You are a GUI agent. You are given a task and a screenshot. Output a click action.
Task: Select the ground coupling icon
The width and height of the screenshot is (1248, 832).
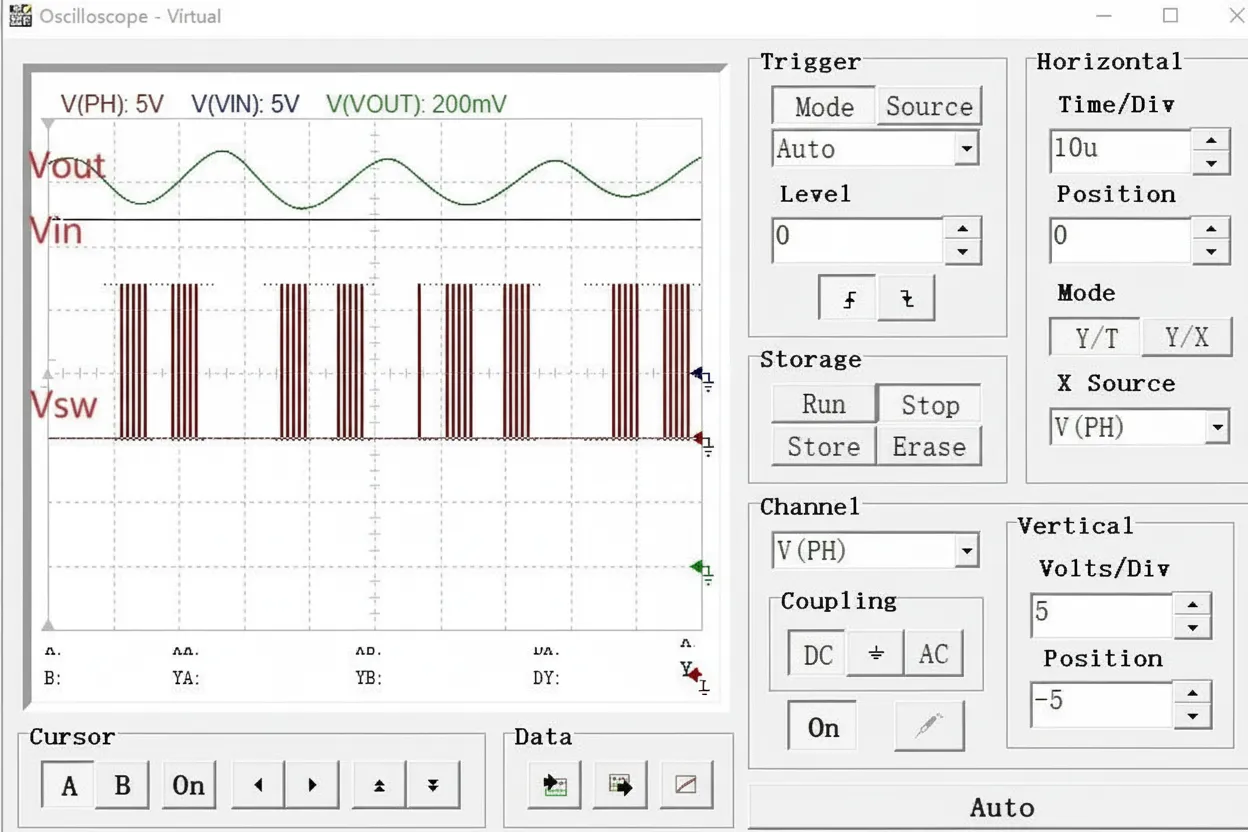tap(875, 653)
